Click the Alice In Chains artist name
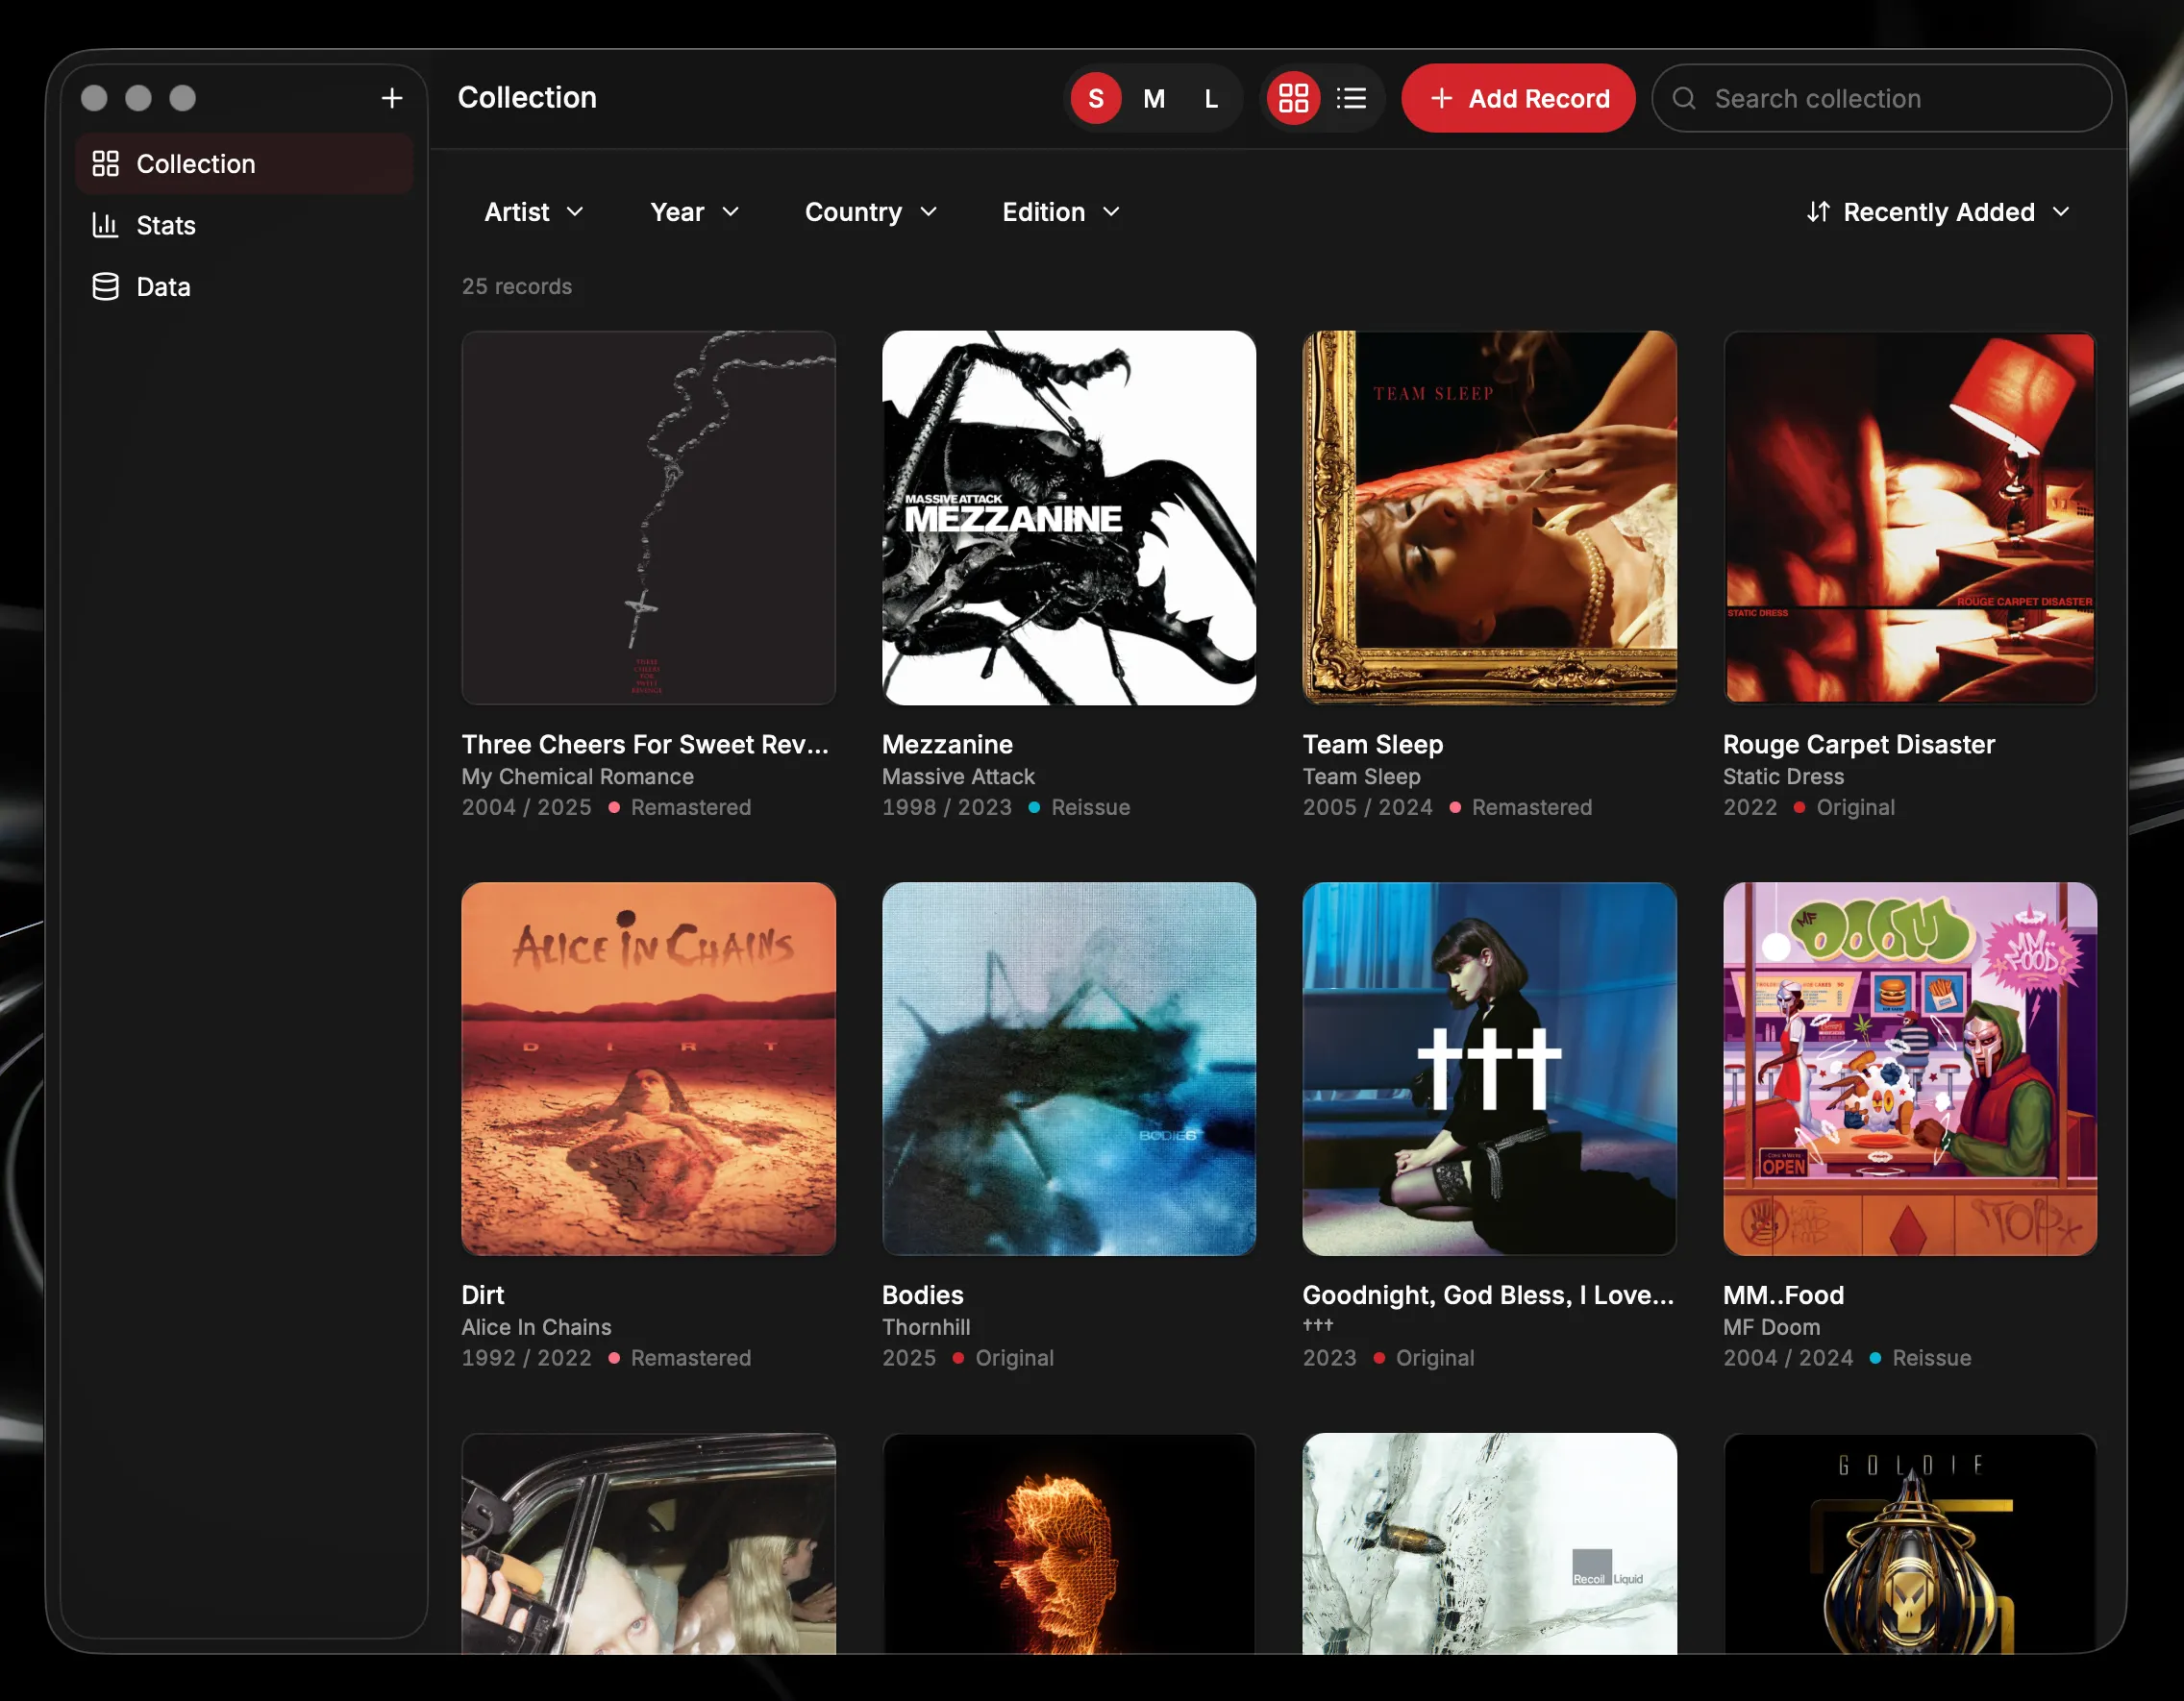Image resolution: width=2184 pixels, height=1701 pixels. 536,1327
